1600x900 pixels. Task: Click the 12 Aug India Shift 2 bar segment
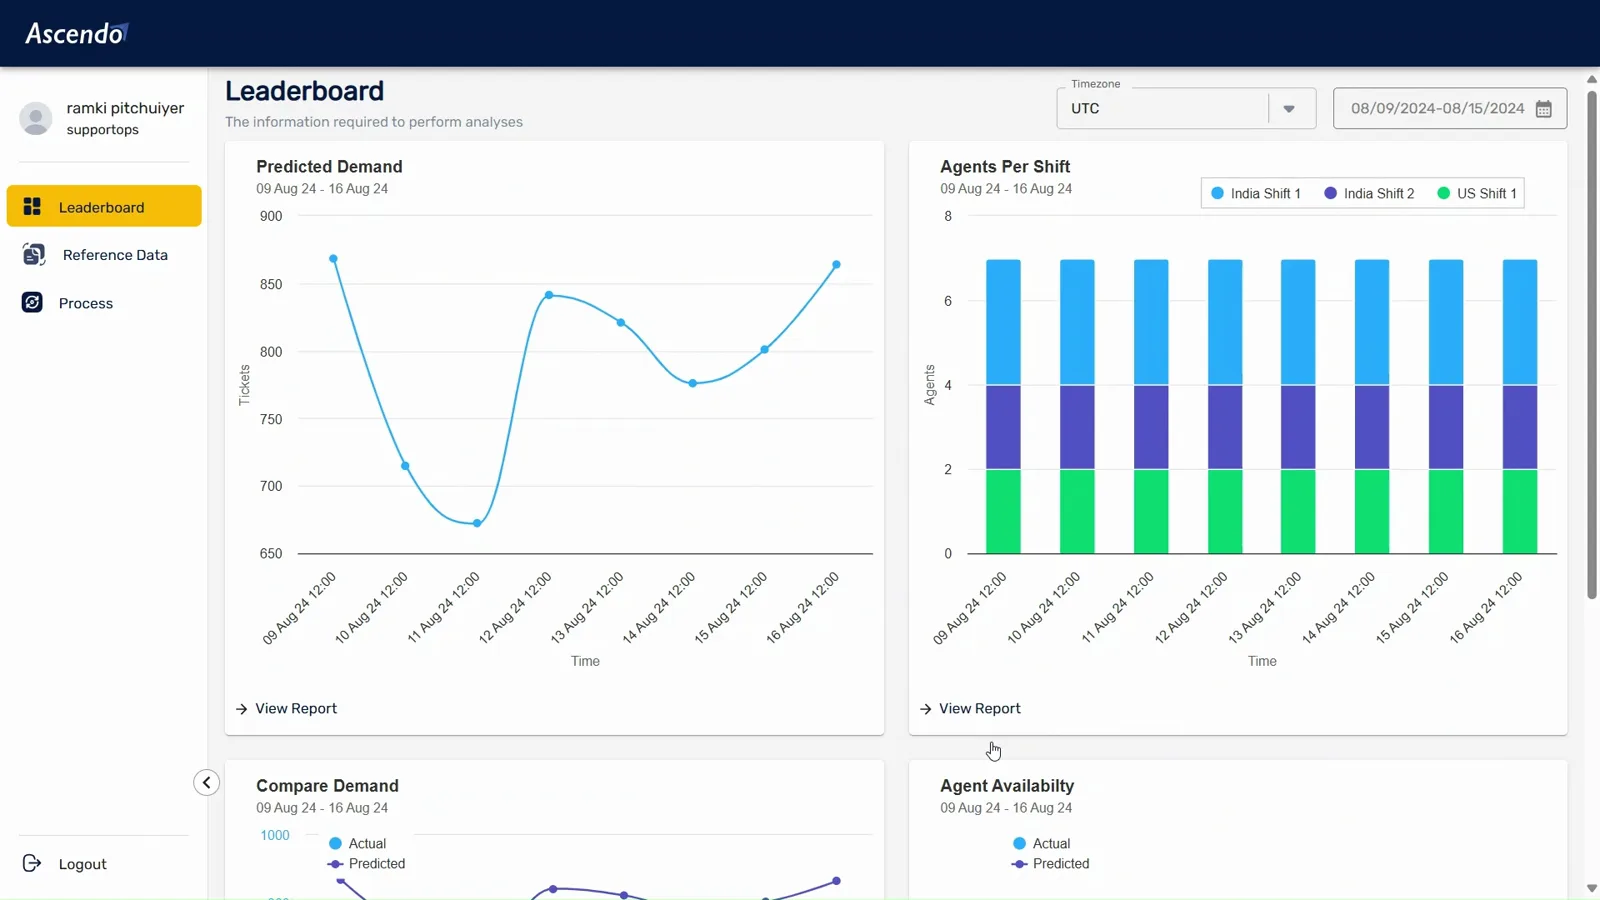1225,427
